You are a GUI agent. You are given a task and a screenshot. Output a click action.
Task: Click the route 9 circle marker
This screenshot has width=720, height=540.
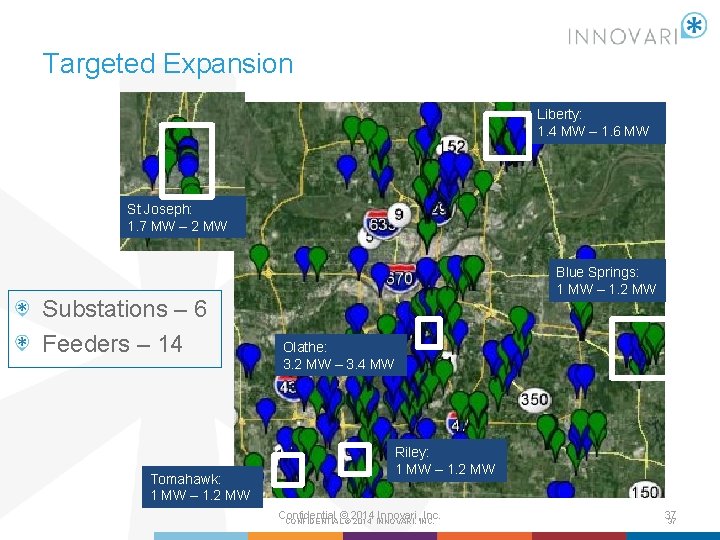tap(399, 214)
